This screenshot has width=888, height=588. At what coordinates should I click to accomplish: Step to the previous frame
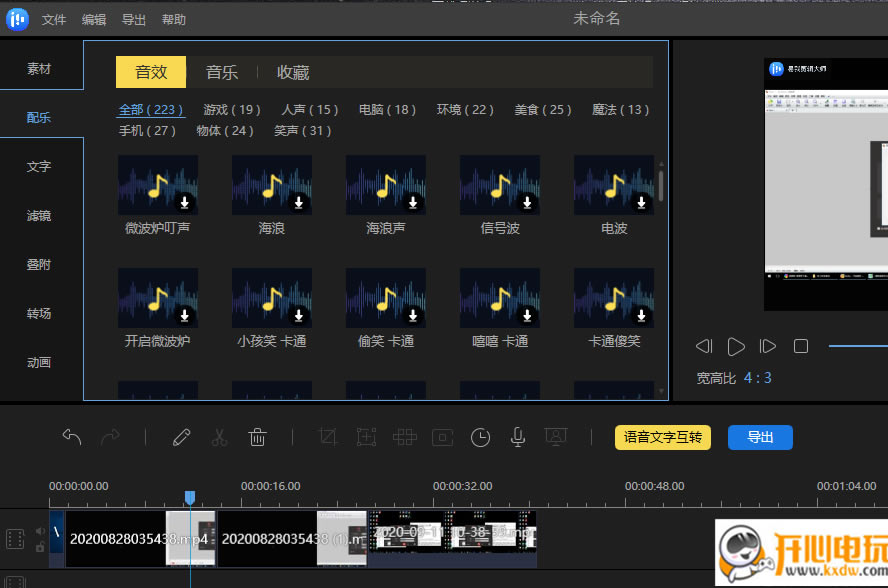(704, 346)
